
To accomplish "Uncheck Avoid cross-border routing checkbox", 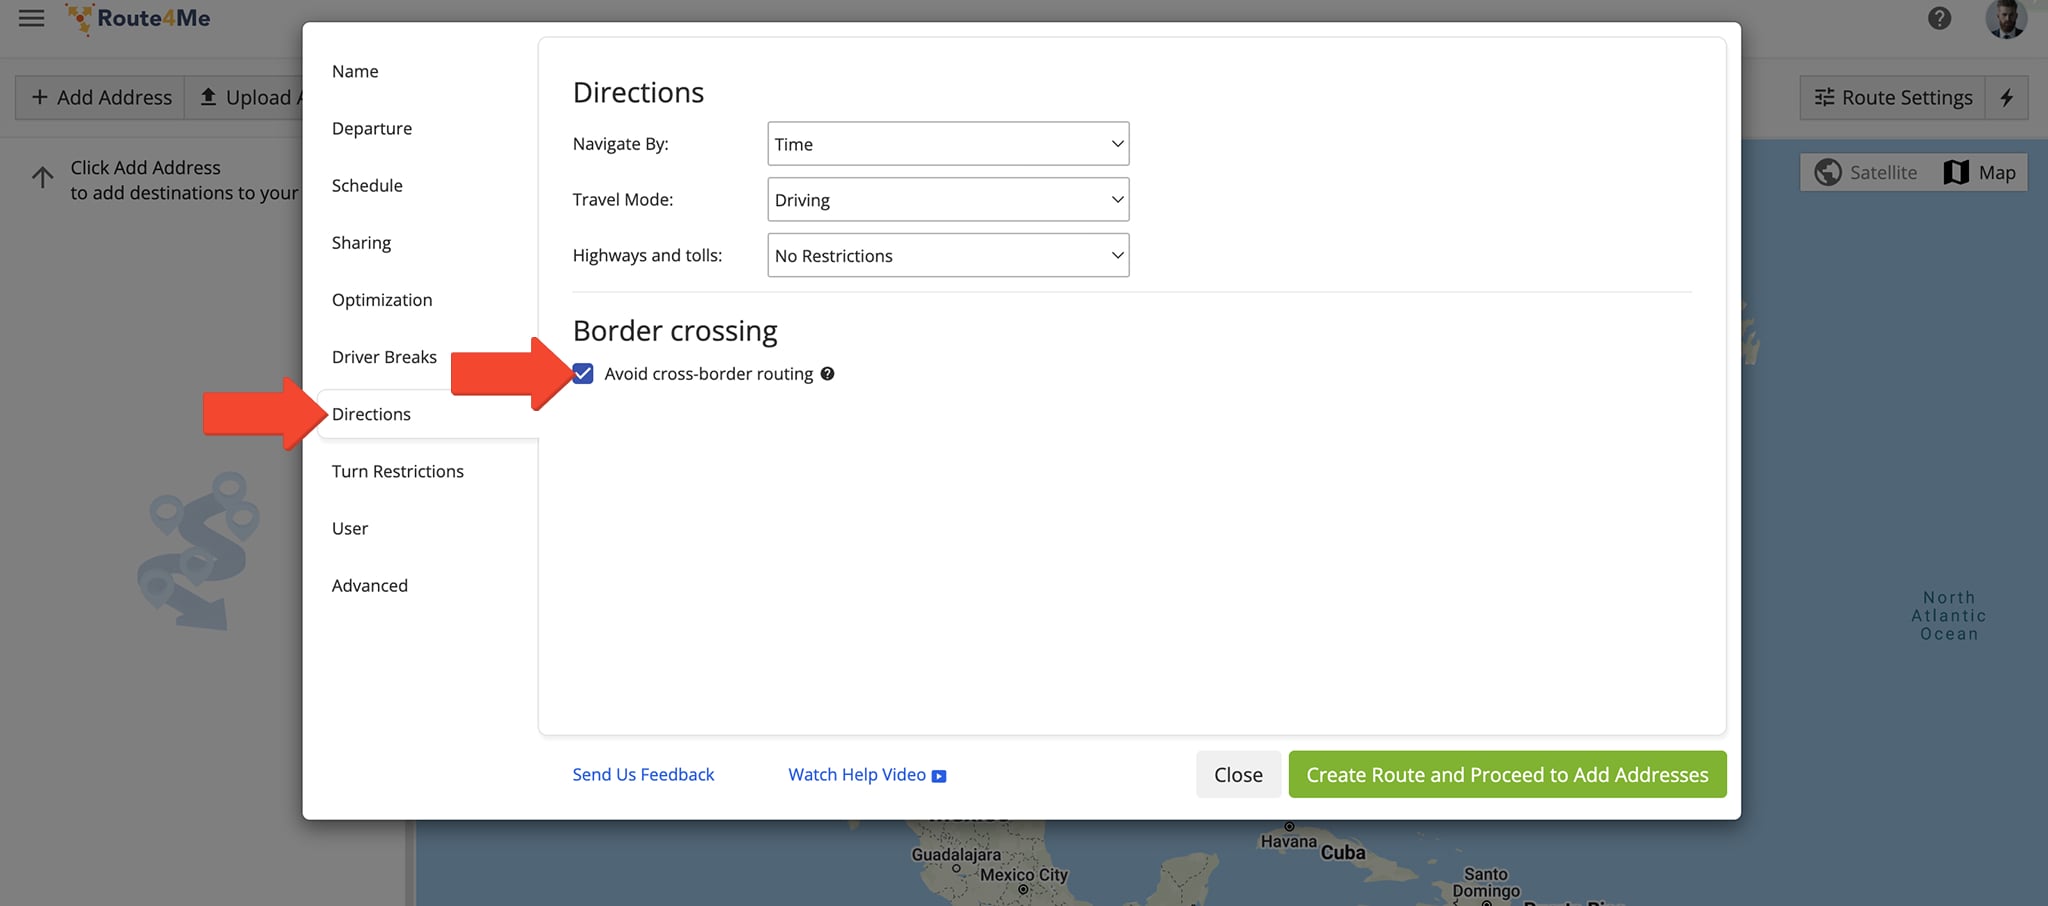I will 583,374.
